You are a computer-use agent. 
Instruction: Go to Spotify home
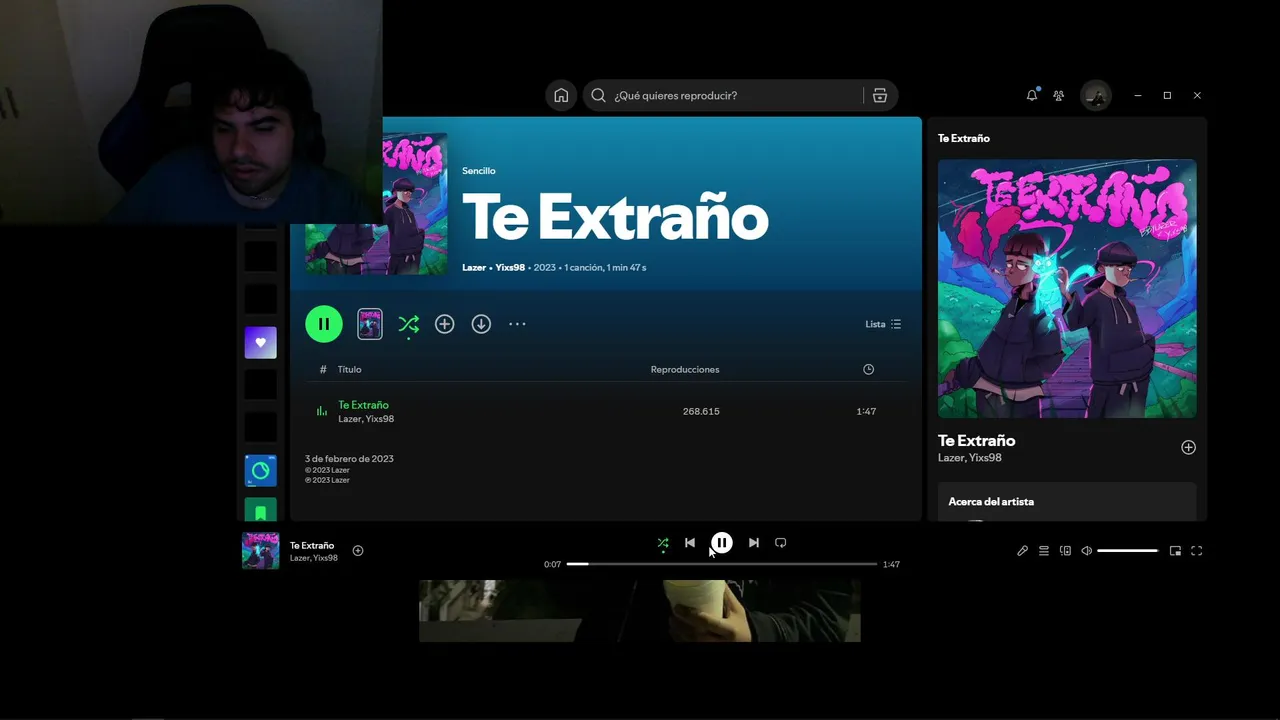(561, 95)
